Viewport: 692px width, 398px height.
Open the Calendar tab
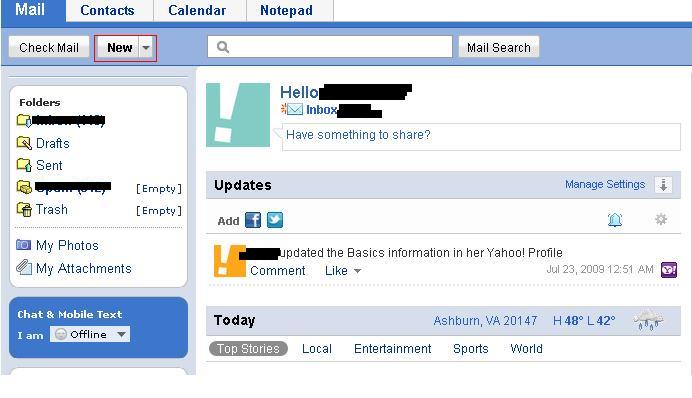coord(197,10)
